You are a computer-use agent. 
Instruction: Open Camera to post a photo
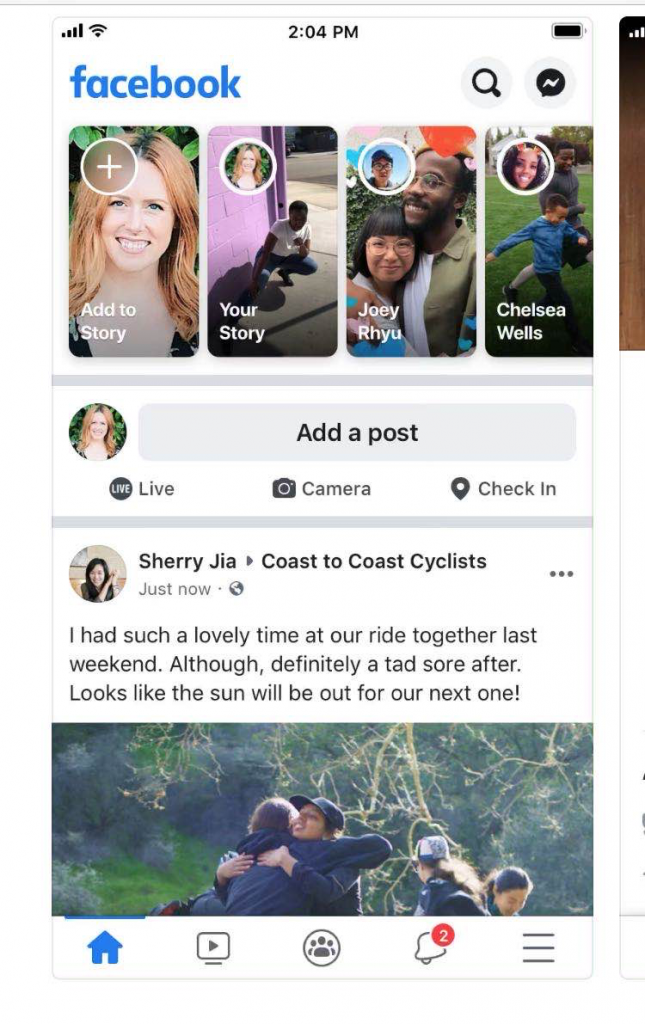pos(321,488)
